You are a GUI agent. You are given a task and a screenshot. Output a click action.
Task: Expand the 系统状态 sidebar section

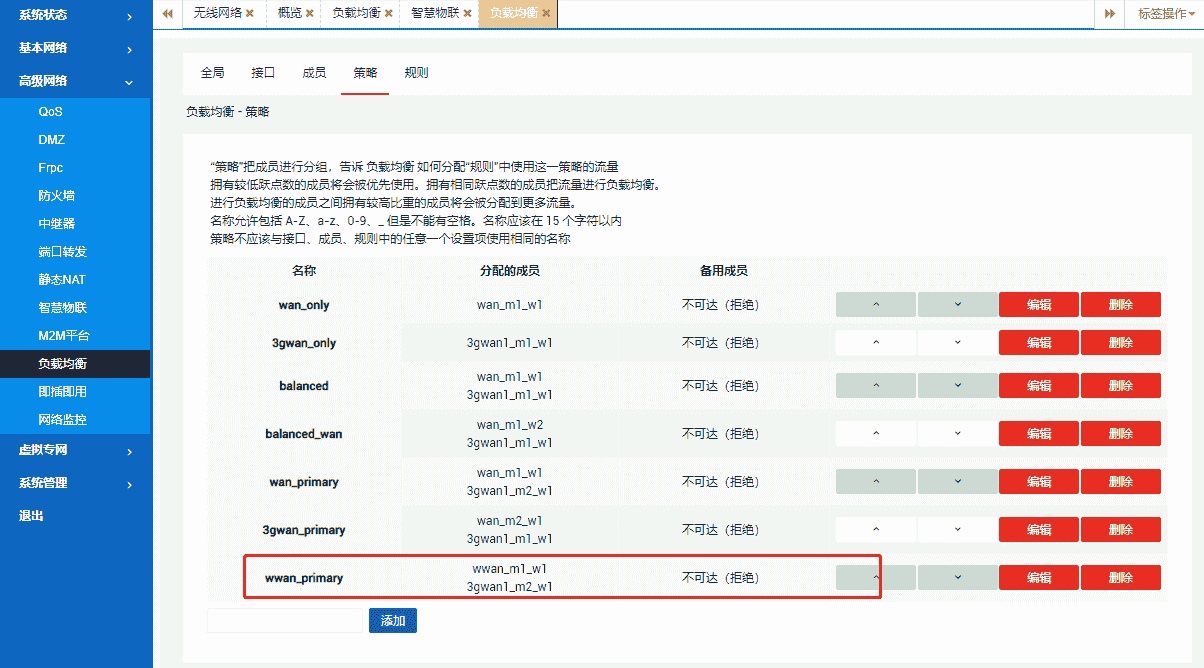[x=75, y=16]
